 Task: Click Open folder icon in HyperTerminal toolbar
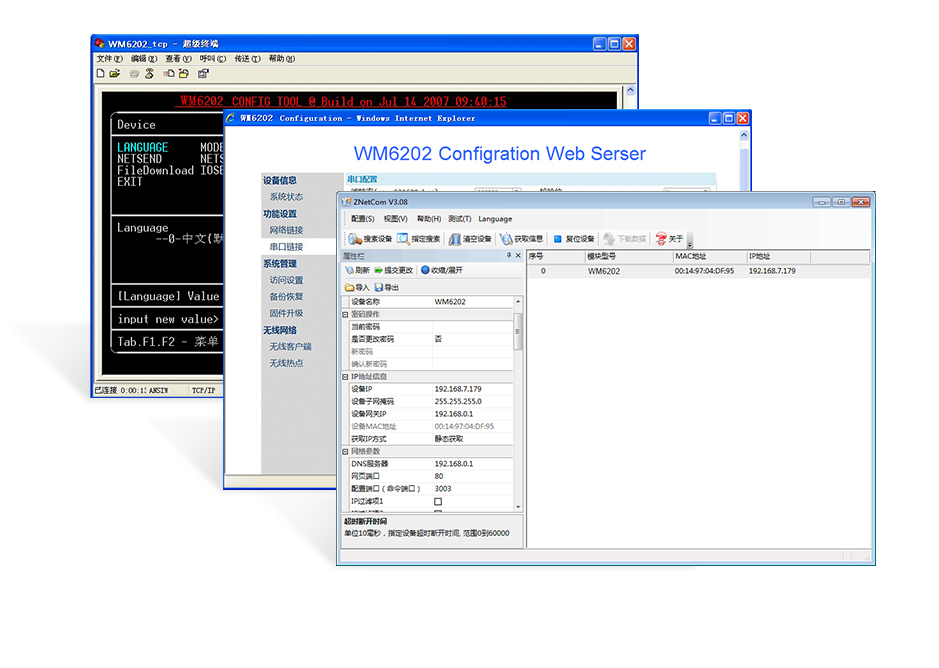click(x=114, y=73)
